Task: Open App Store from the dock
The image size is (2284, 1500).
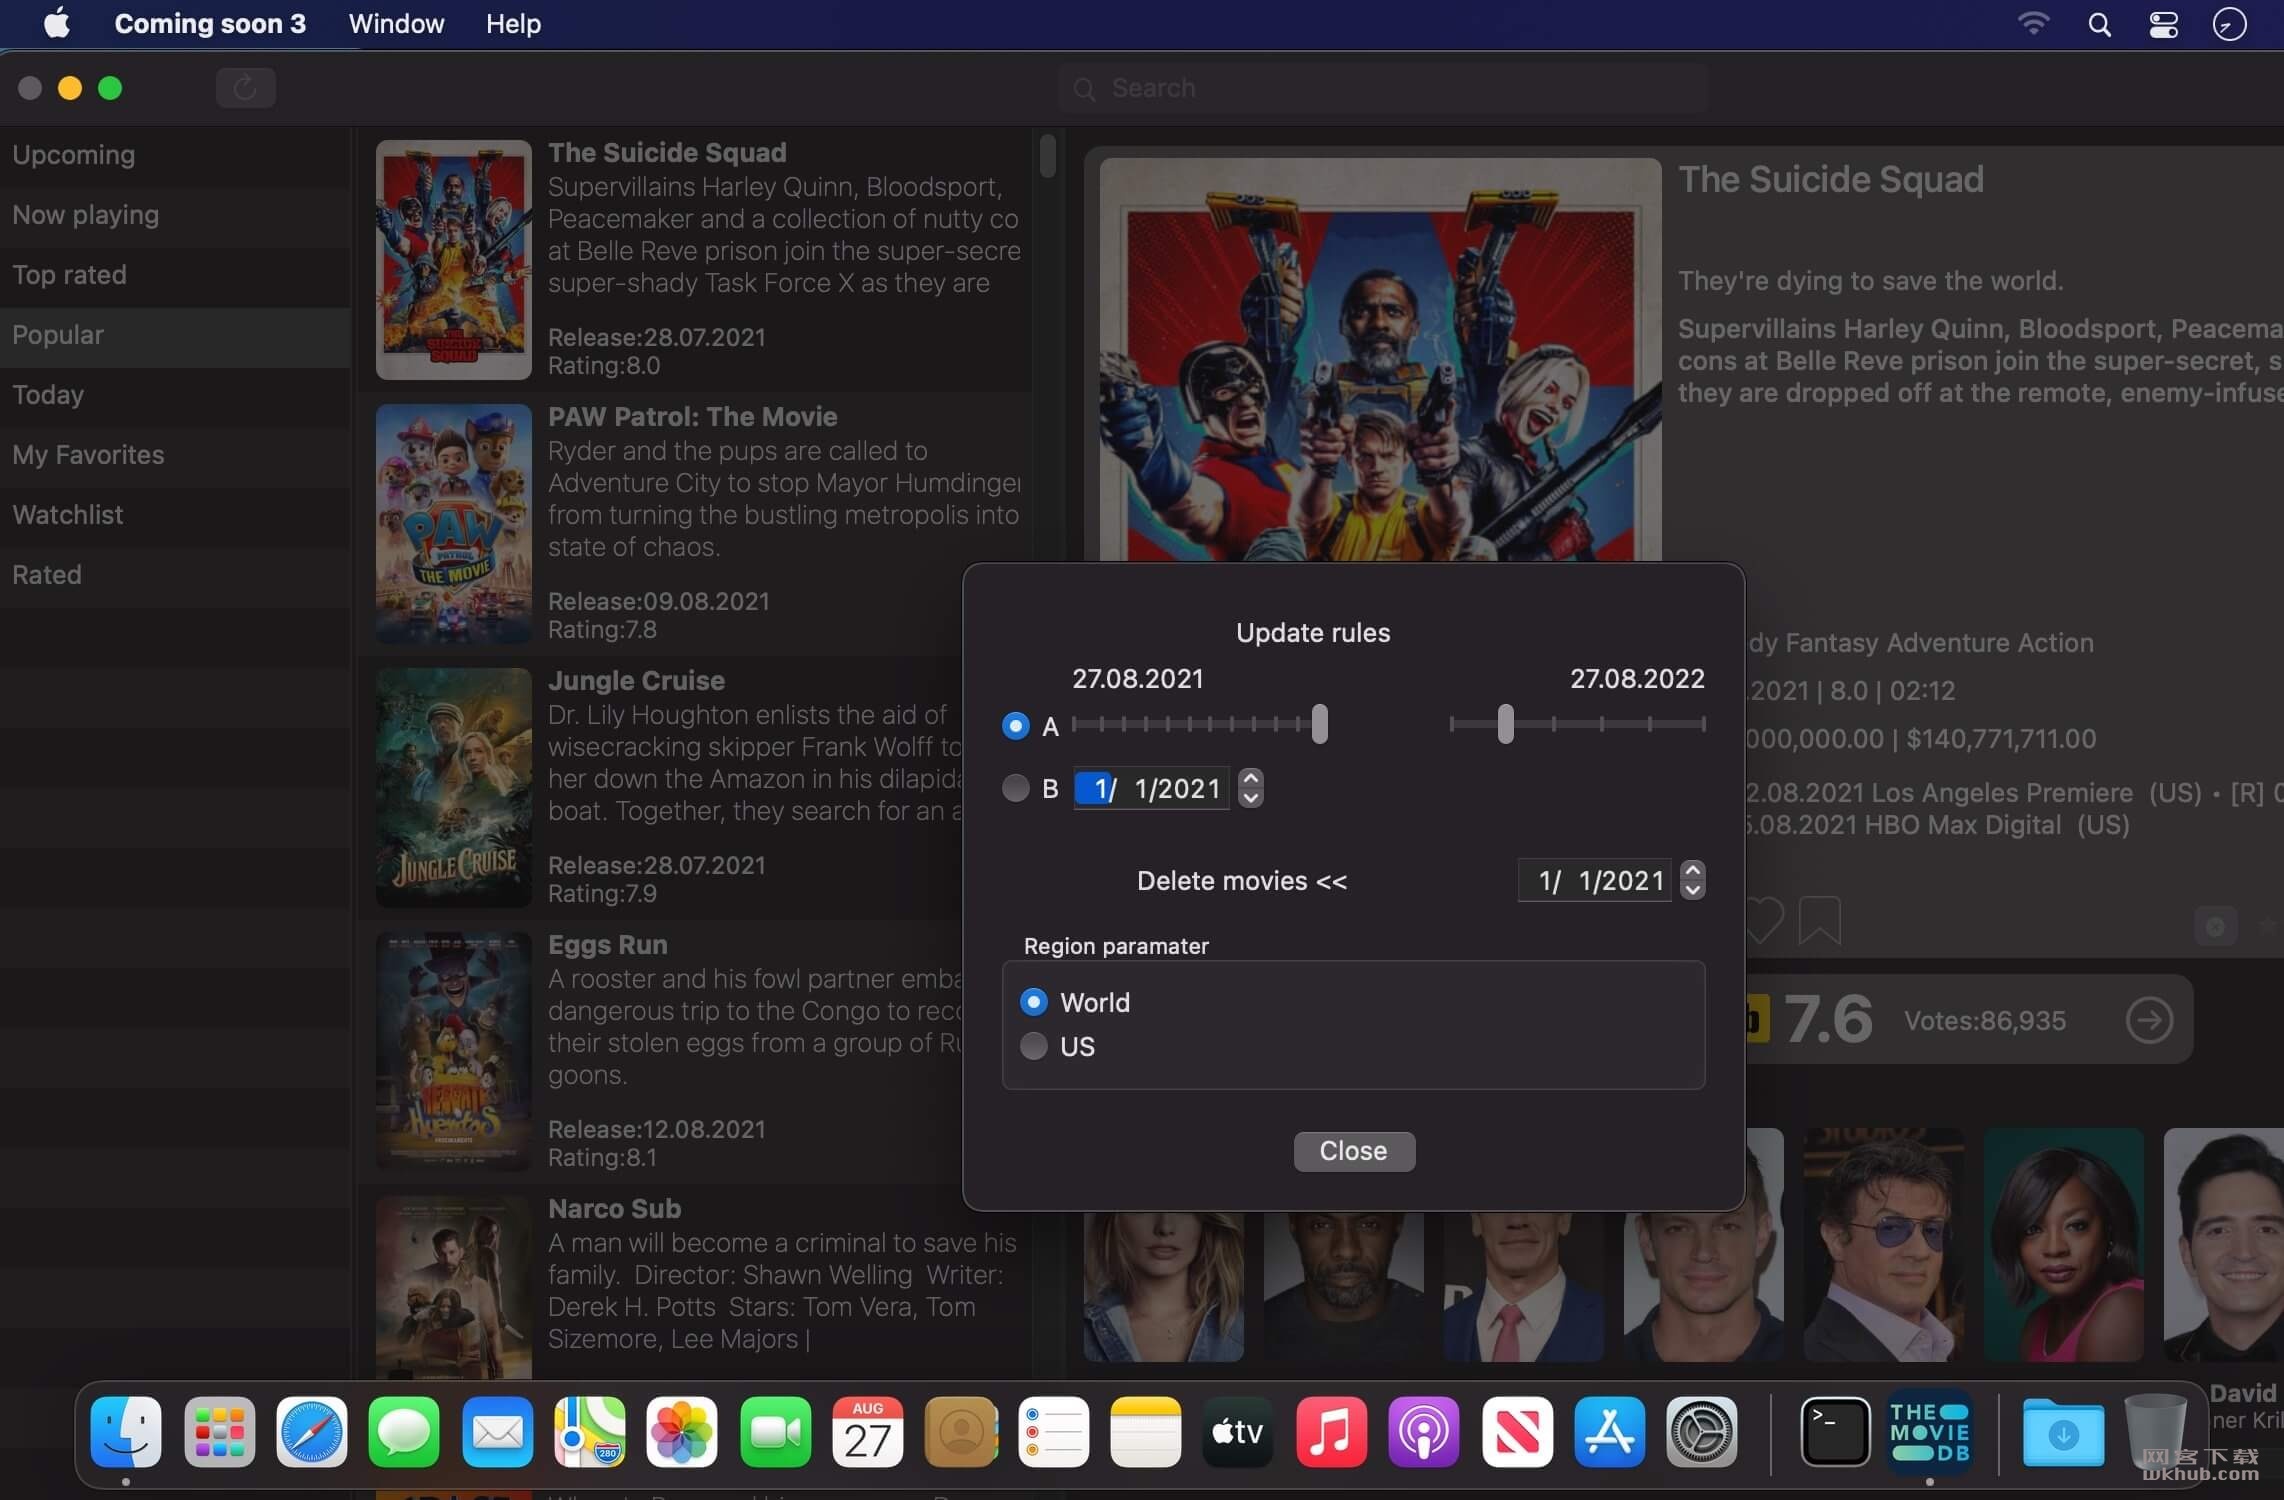Action: pyautogui.click(x=1609, y=1432)
